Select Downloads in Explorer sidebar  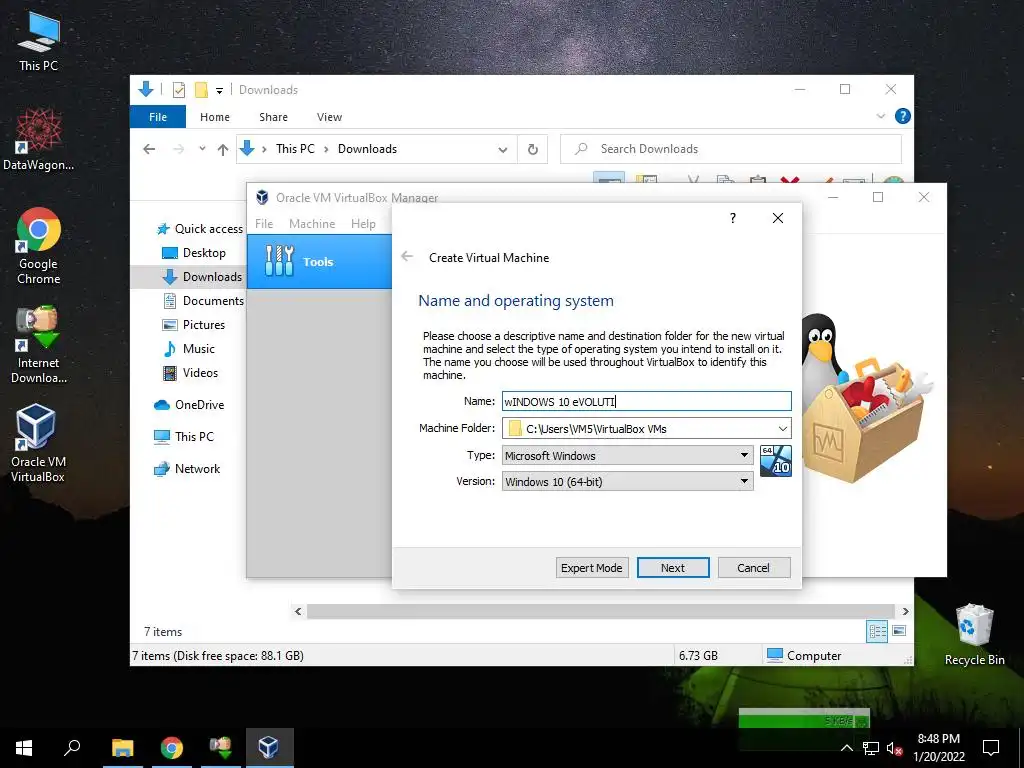[x=202, y=277]
